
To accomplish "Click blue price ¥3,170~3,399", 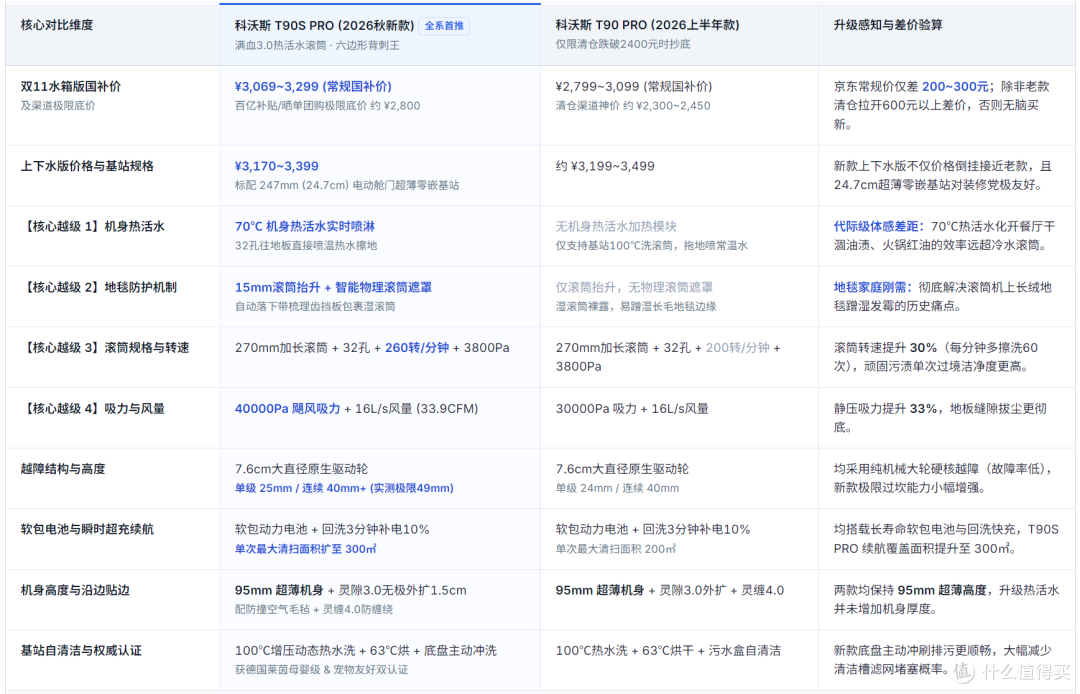I will click(277, 167).
